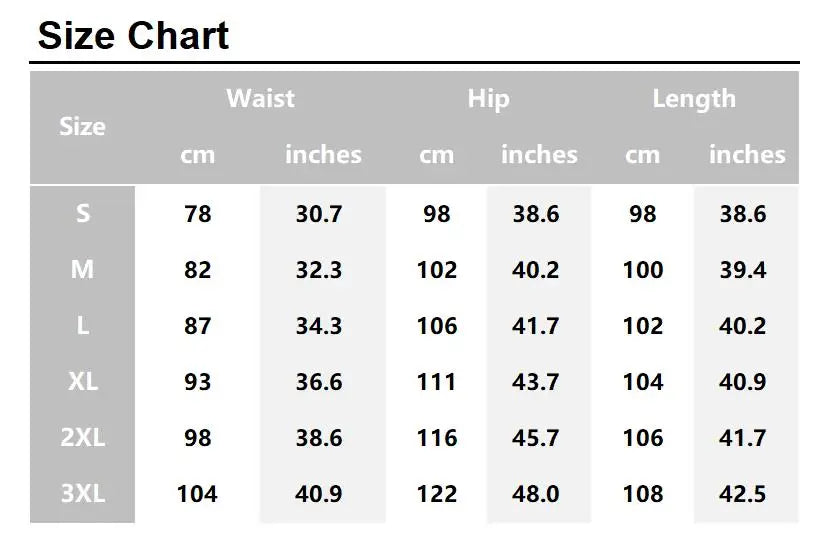Select the S size row label
The width and height of the screenshot is (829, 543).
click(x=82, y=214)
